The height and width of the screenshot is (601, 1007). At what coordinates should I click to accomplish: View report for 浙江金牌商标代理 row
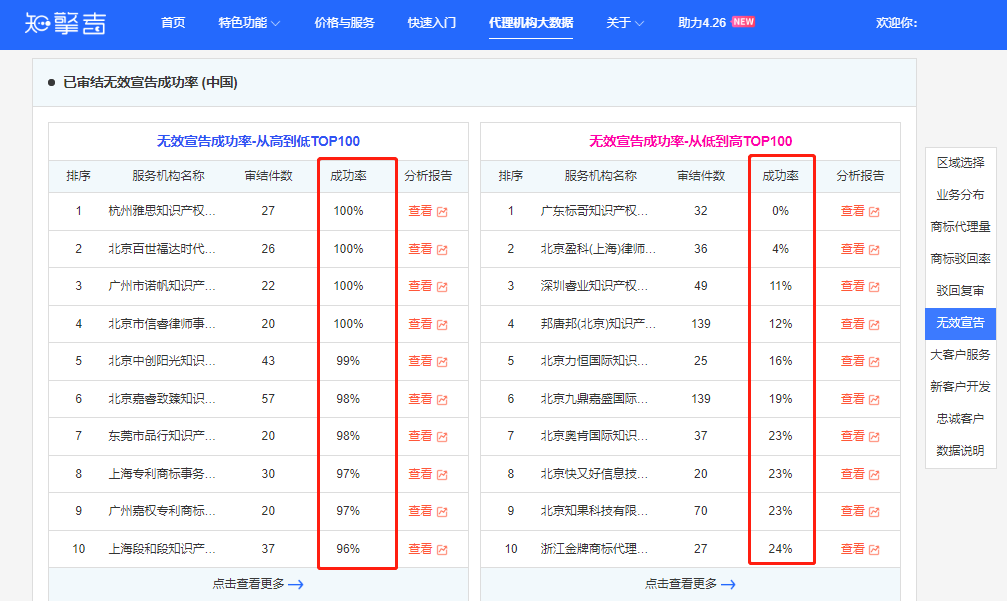point(860,549)
